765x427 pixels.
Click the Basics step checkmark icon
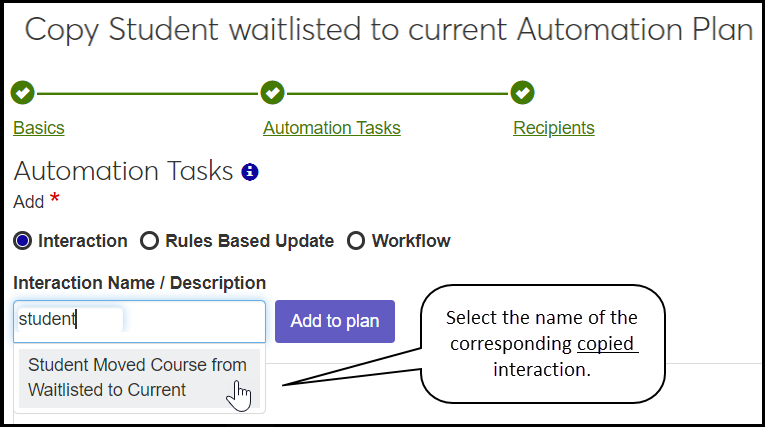pos(22,93)
